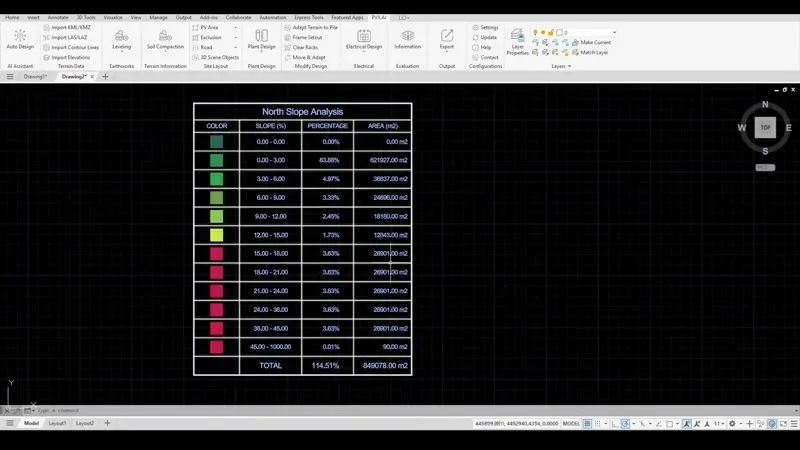Toggle polar tracking in status bar
800x450 pixels.
click(x=625, y=423)
